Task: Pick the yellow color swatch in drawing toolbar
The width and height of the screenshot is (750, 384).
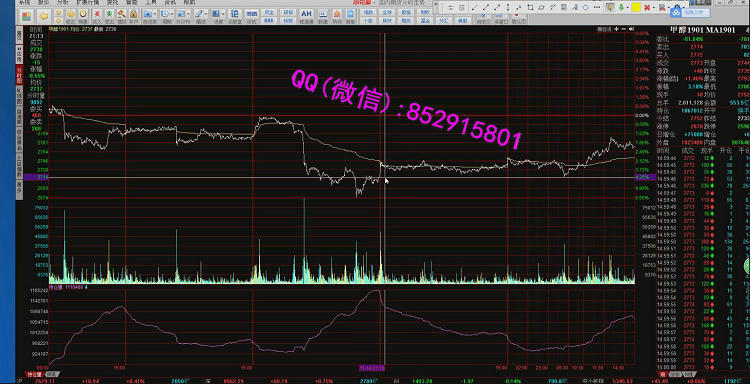Action: (x=636, y=8)
